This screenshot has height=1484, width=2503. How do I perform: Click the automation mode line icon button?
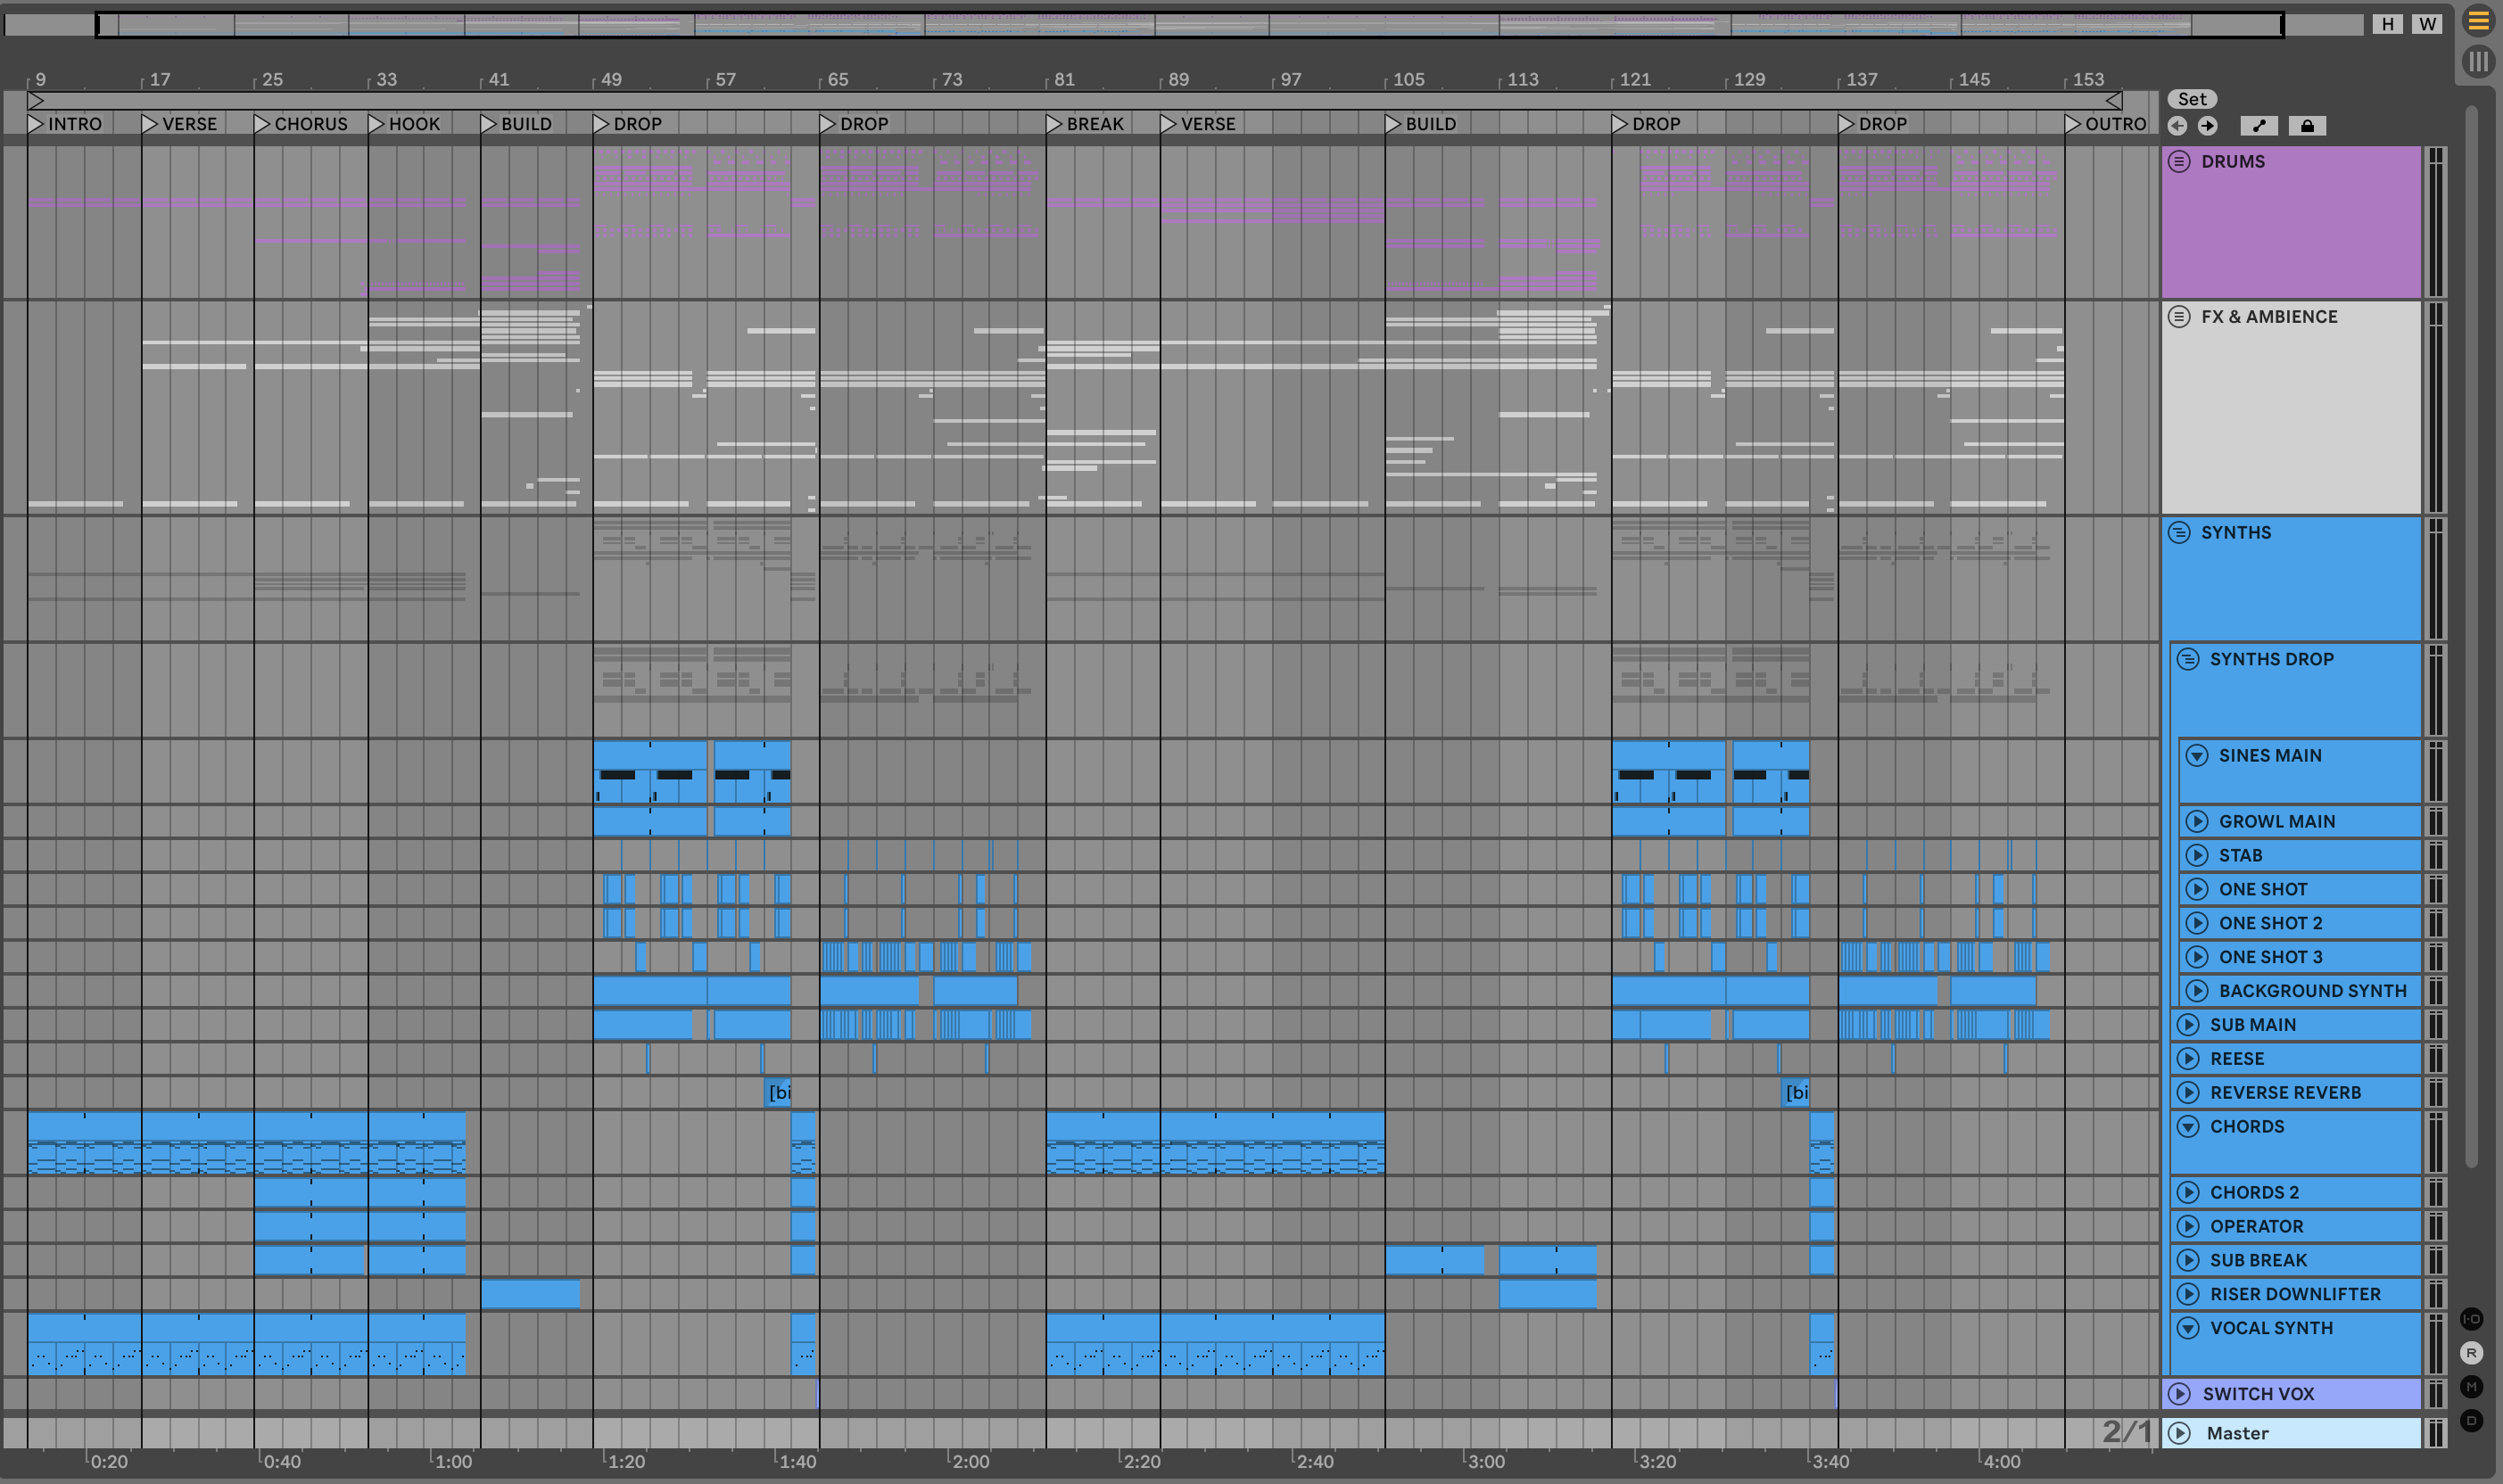[2258, 126]
